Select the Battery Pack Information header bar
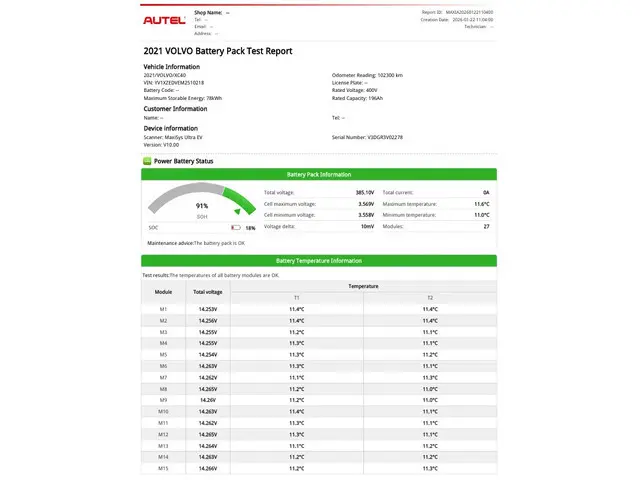 pyautogui.click(x=318, y=174)
